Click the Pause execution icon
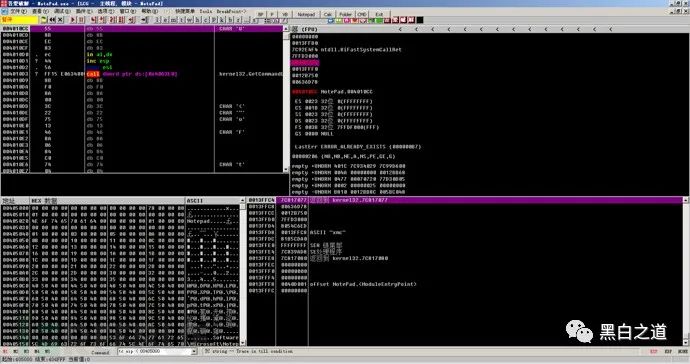Image resolution: width=690 pixels, height=364 pixels. point(81,20)
